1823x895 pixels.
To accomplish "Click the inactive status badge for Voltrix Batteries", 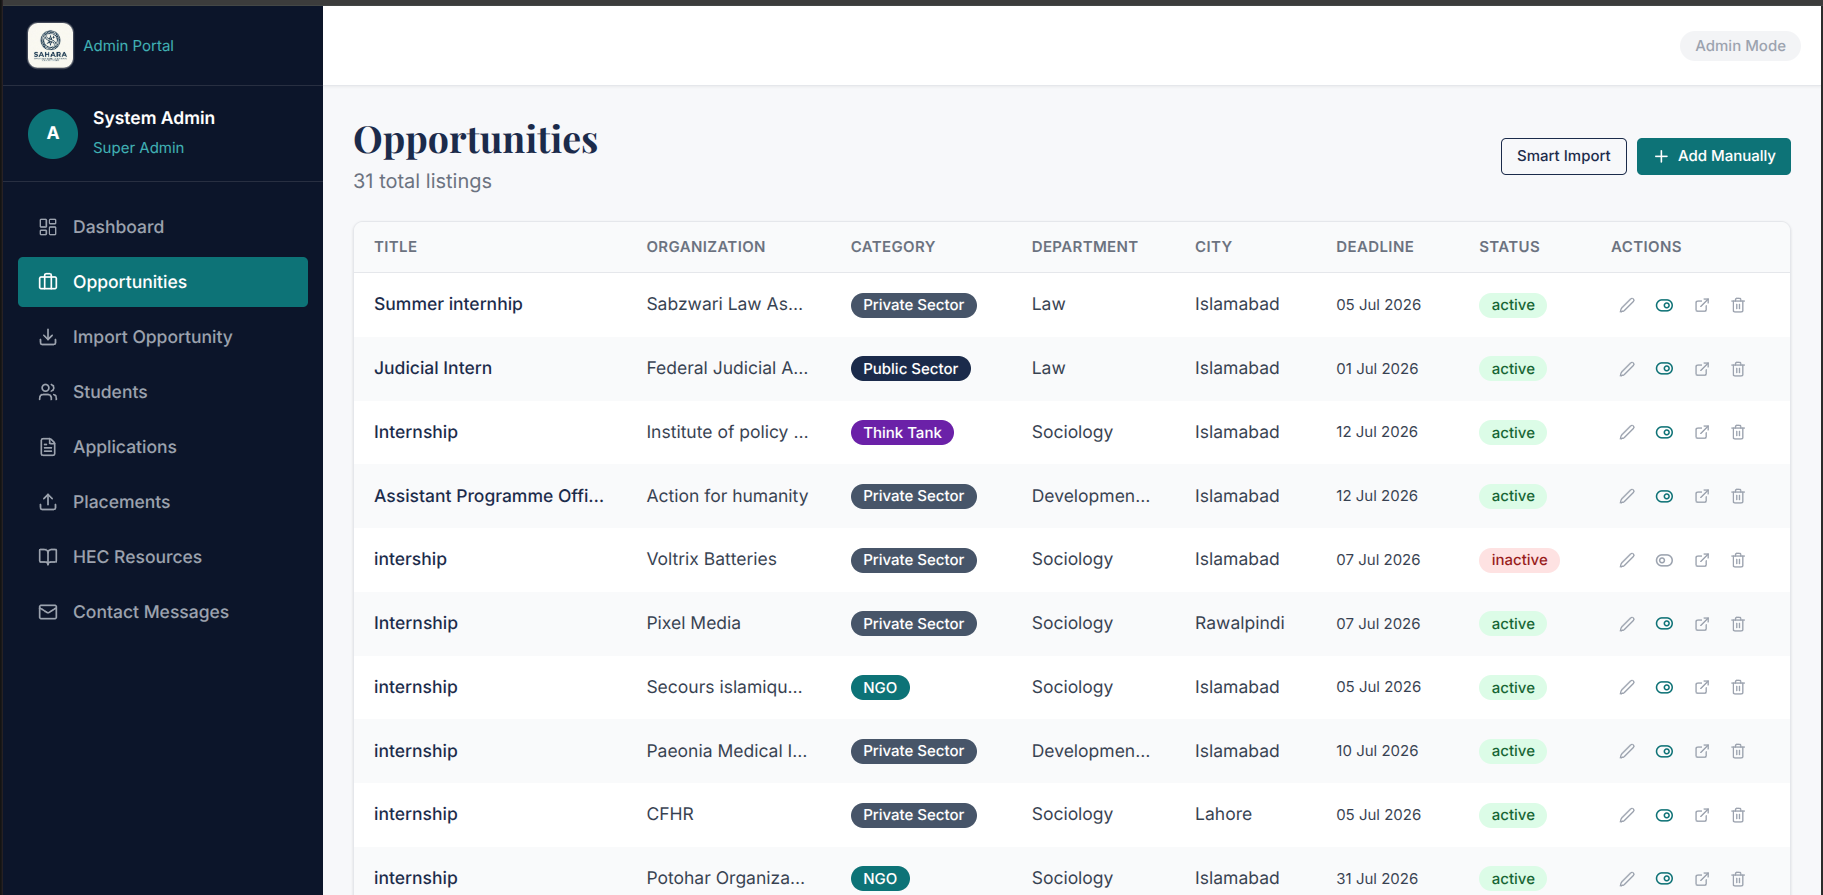I will tap(1519, 560).
